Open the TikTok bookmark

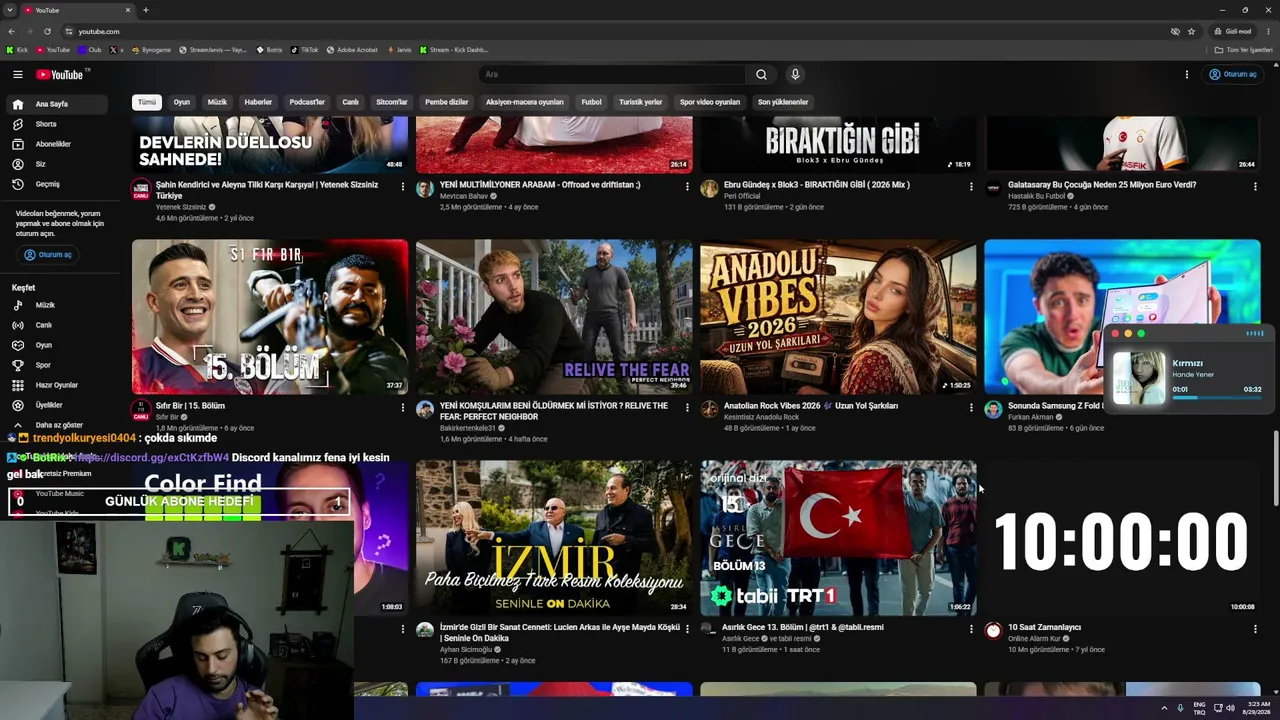(305, 50)
